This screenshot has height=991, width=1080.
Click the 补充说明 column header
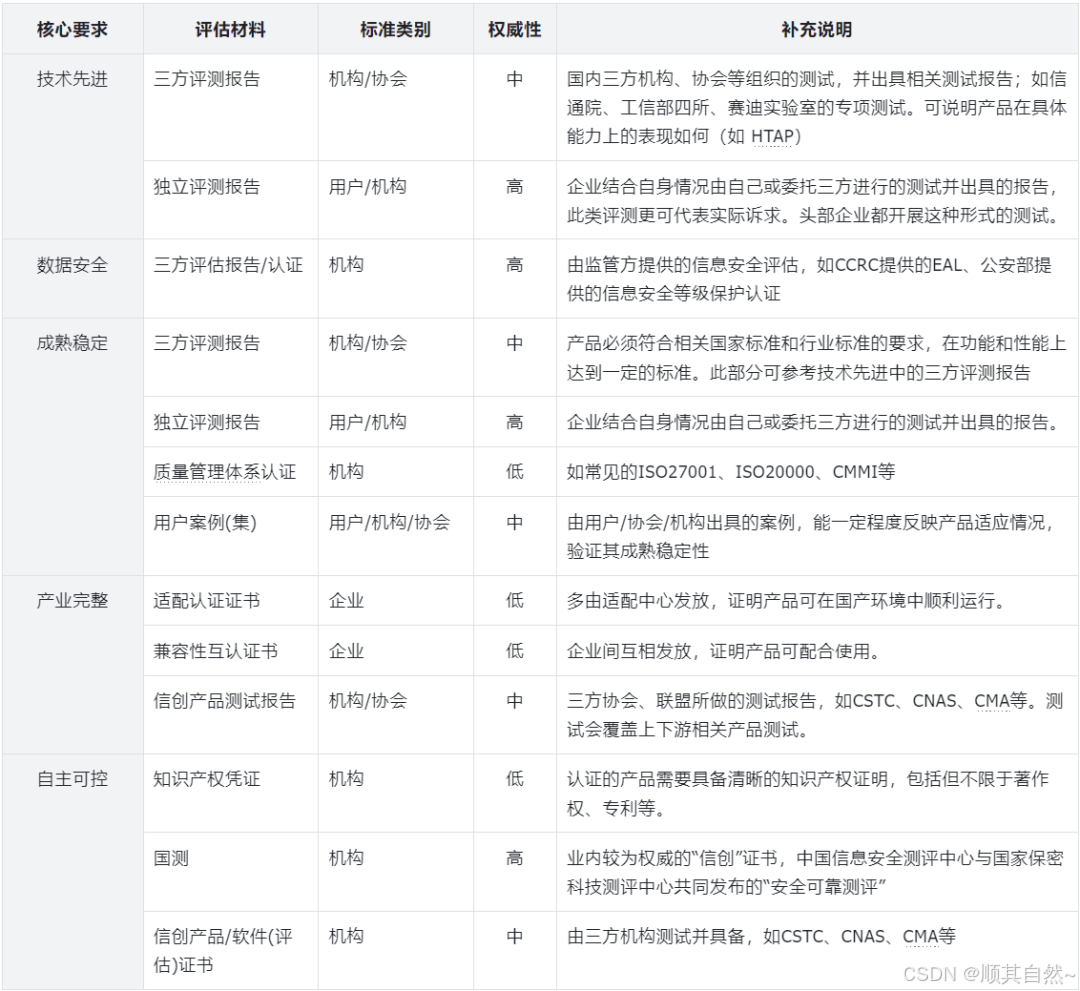coord(817,30)
